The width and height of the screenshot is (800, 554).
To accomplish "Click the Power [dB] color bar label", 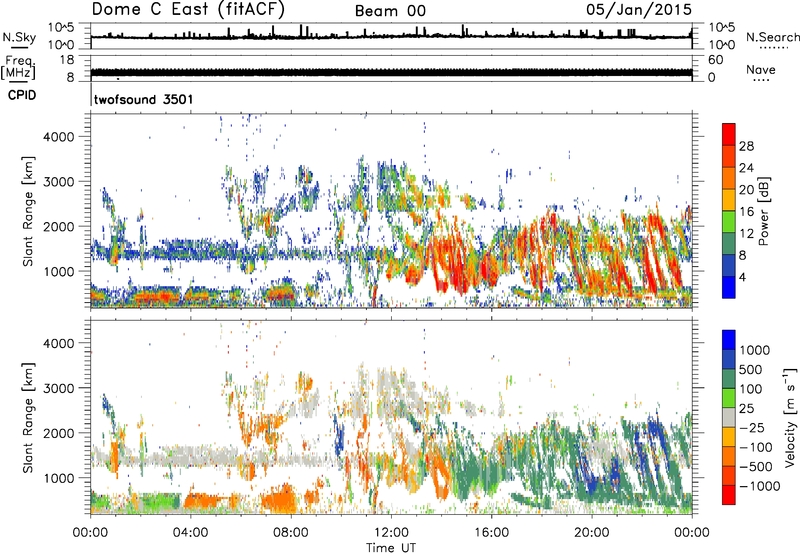I will click(x=763, y=211).
